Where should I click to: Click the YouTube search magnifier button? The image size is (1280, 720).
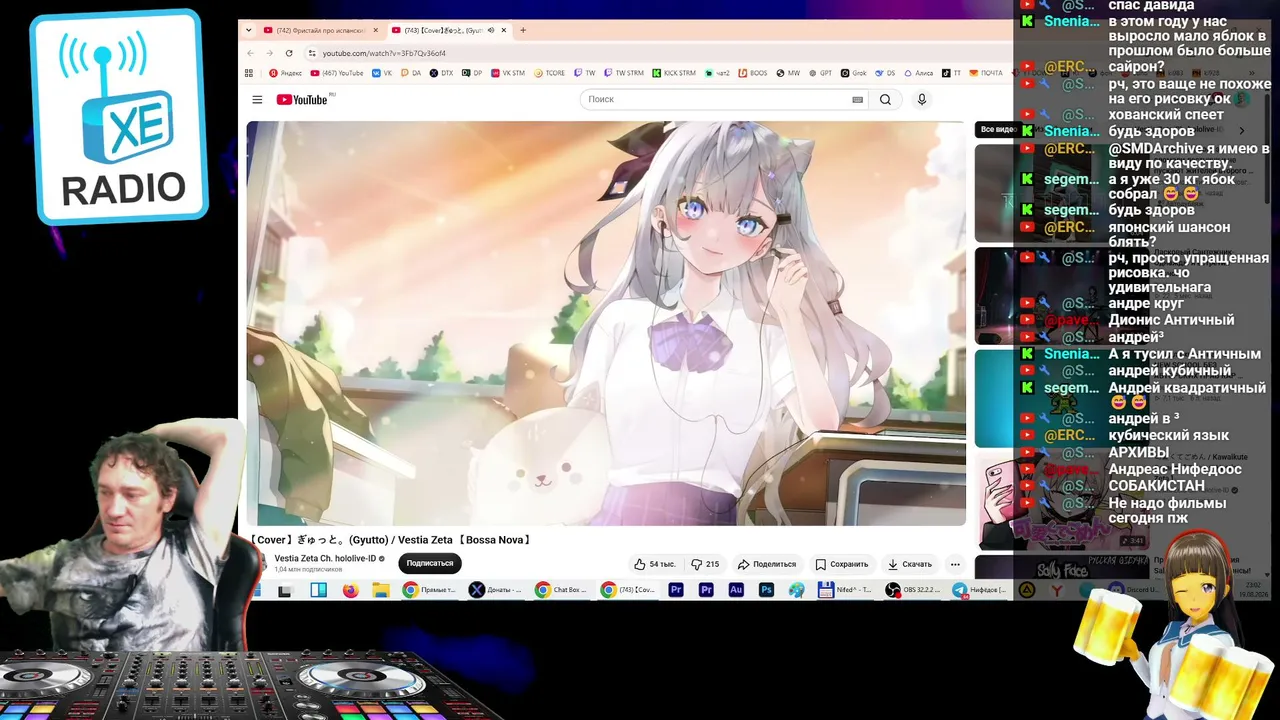click(x=885, y=99)
